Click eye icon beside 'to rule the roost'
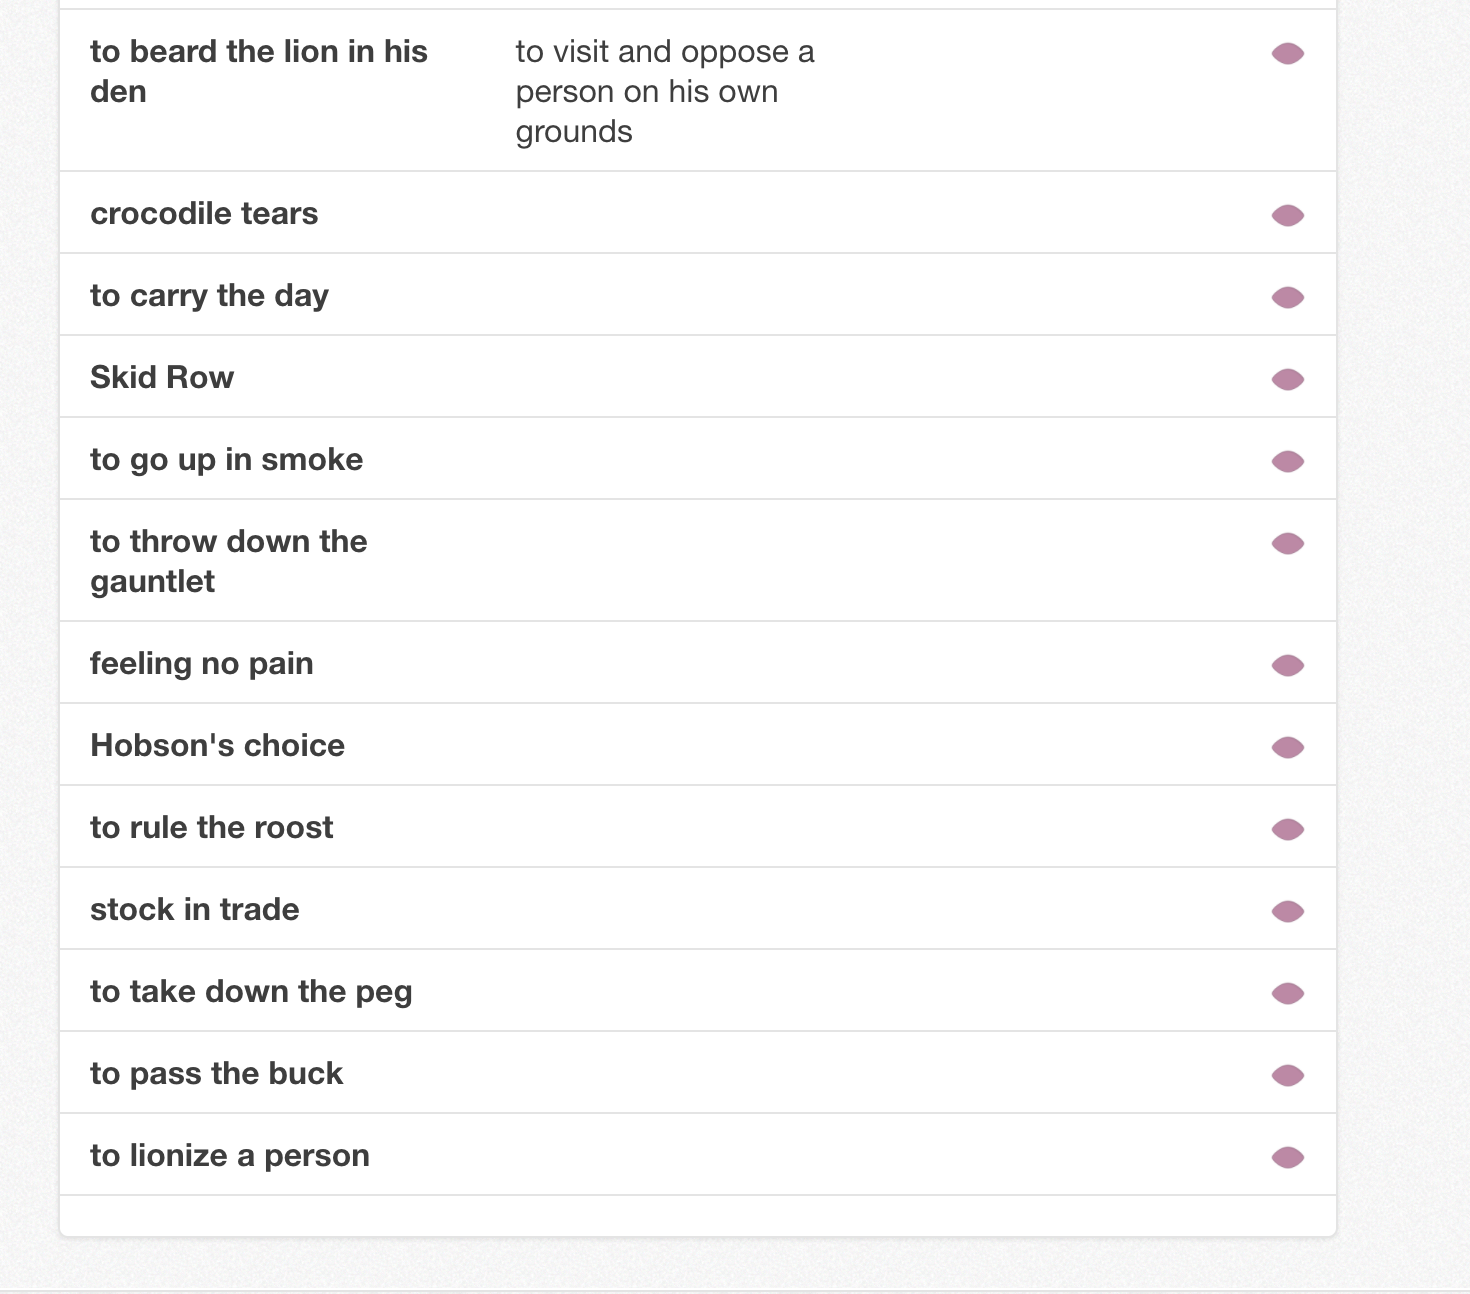The height and width of the screenshot is (1294, 1470). pyautogui.click(x=1287, y=829)
